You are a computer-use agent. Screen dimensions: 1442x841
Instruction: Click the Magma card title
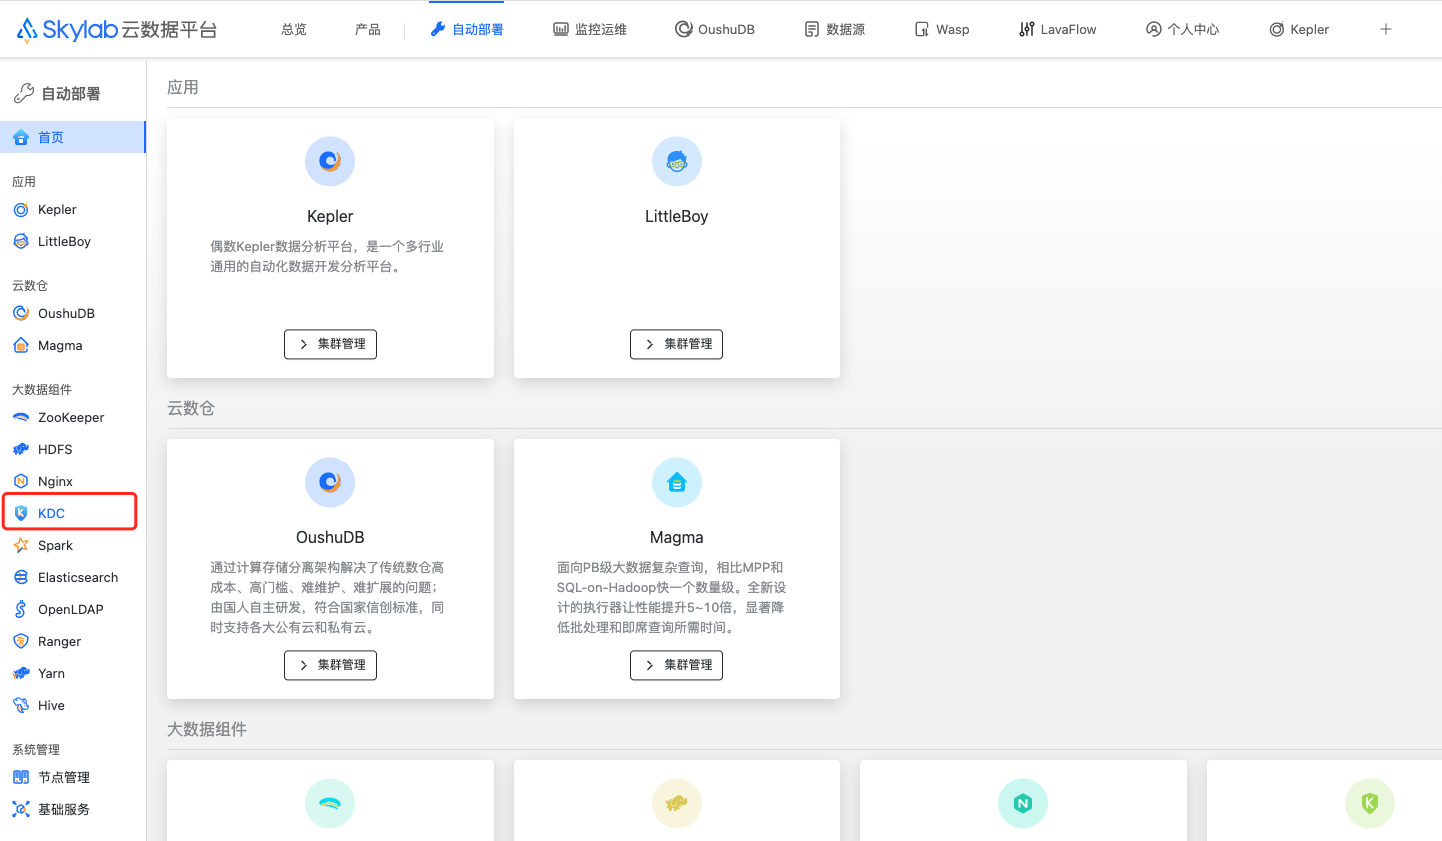click(x=677, y=537)
